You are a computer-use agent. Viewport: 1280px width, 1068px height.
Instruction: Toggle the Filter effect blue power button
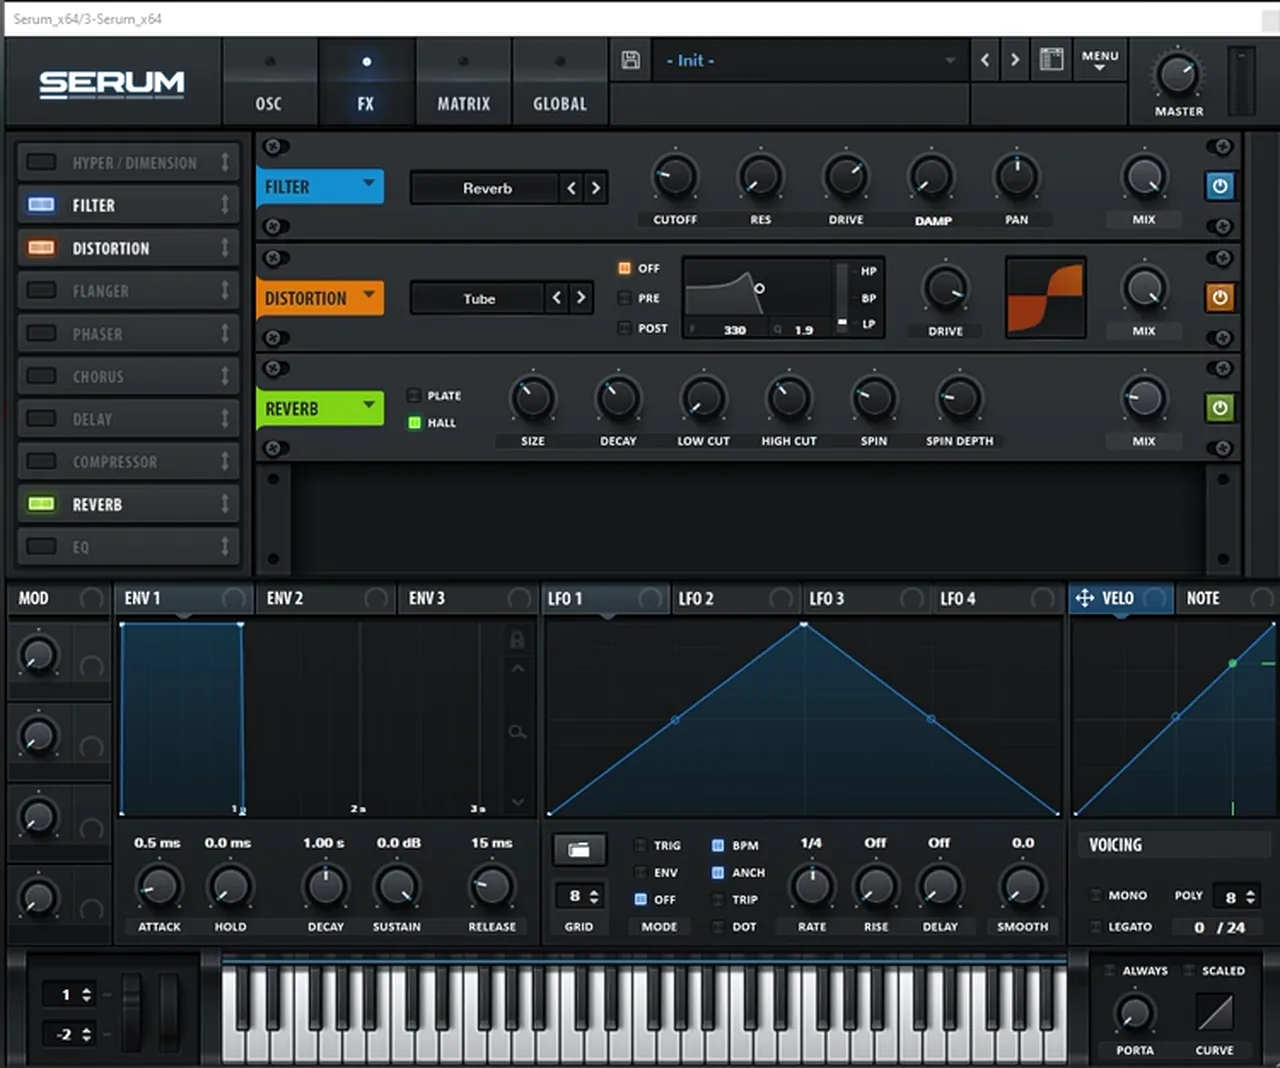(x=1220, y=186)
